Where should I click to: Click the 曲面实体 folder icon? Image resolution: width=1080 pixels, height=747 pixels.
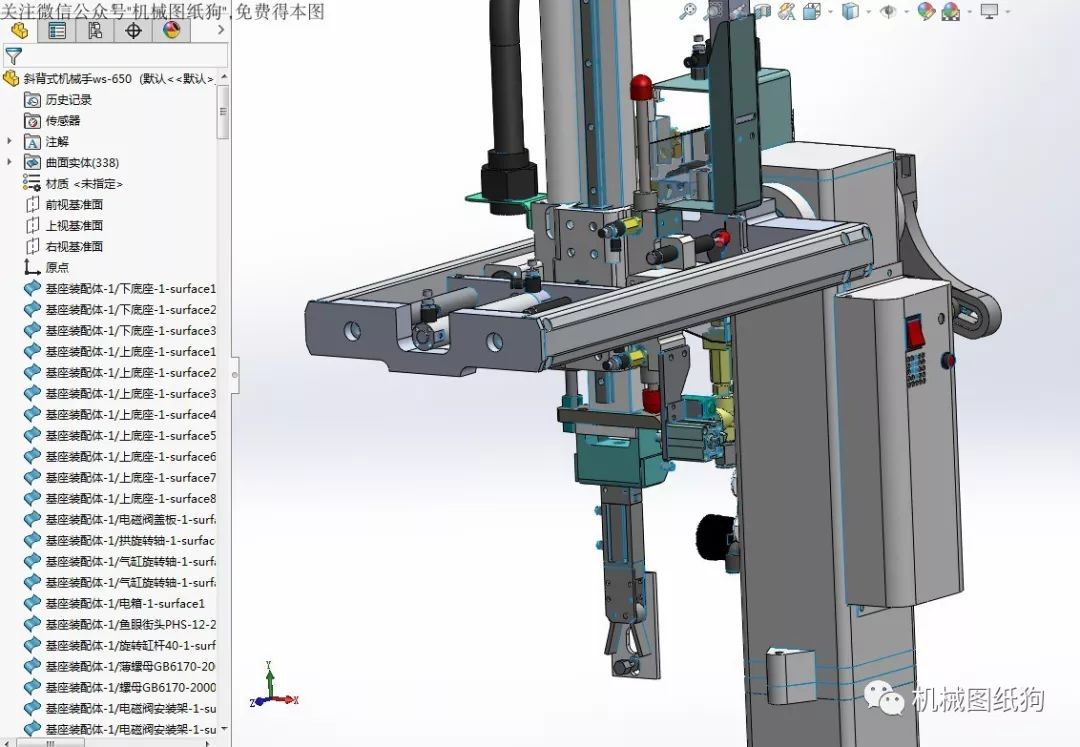point(32,162)
